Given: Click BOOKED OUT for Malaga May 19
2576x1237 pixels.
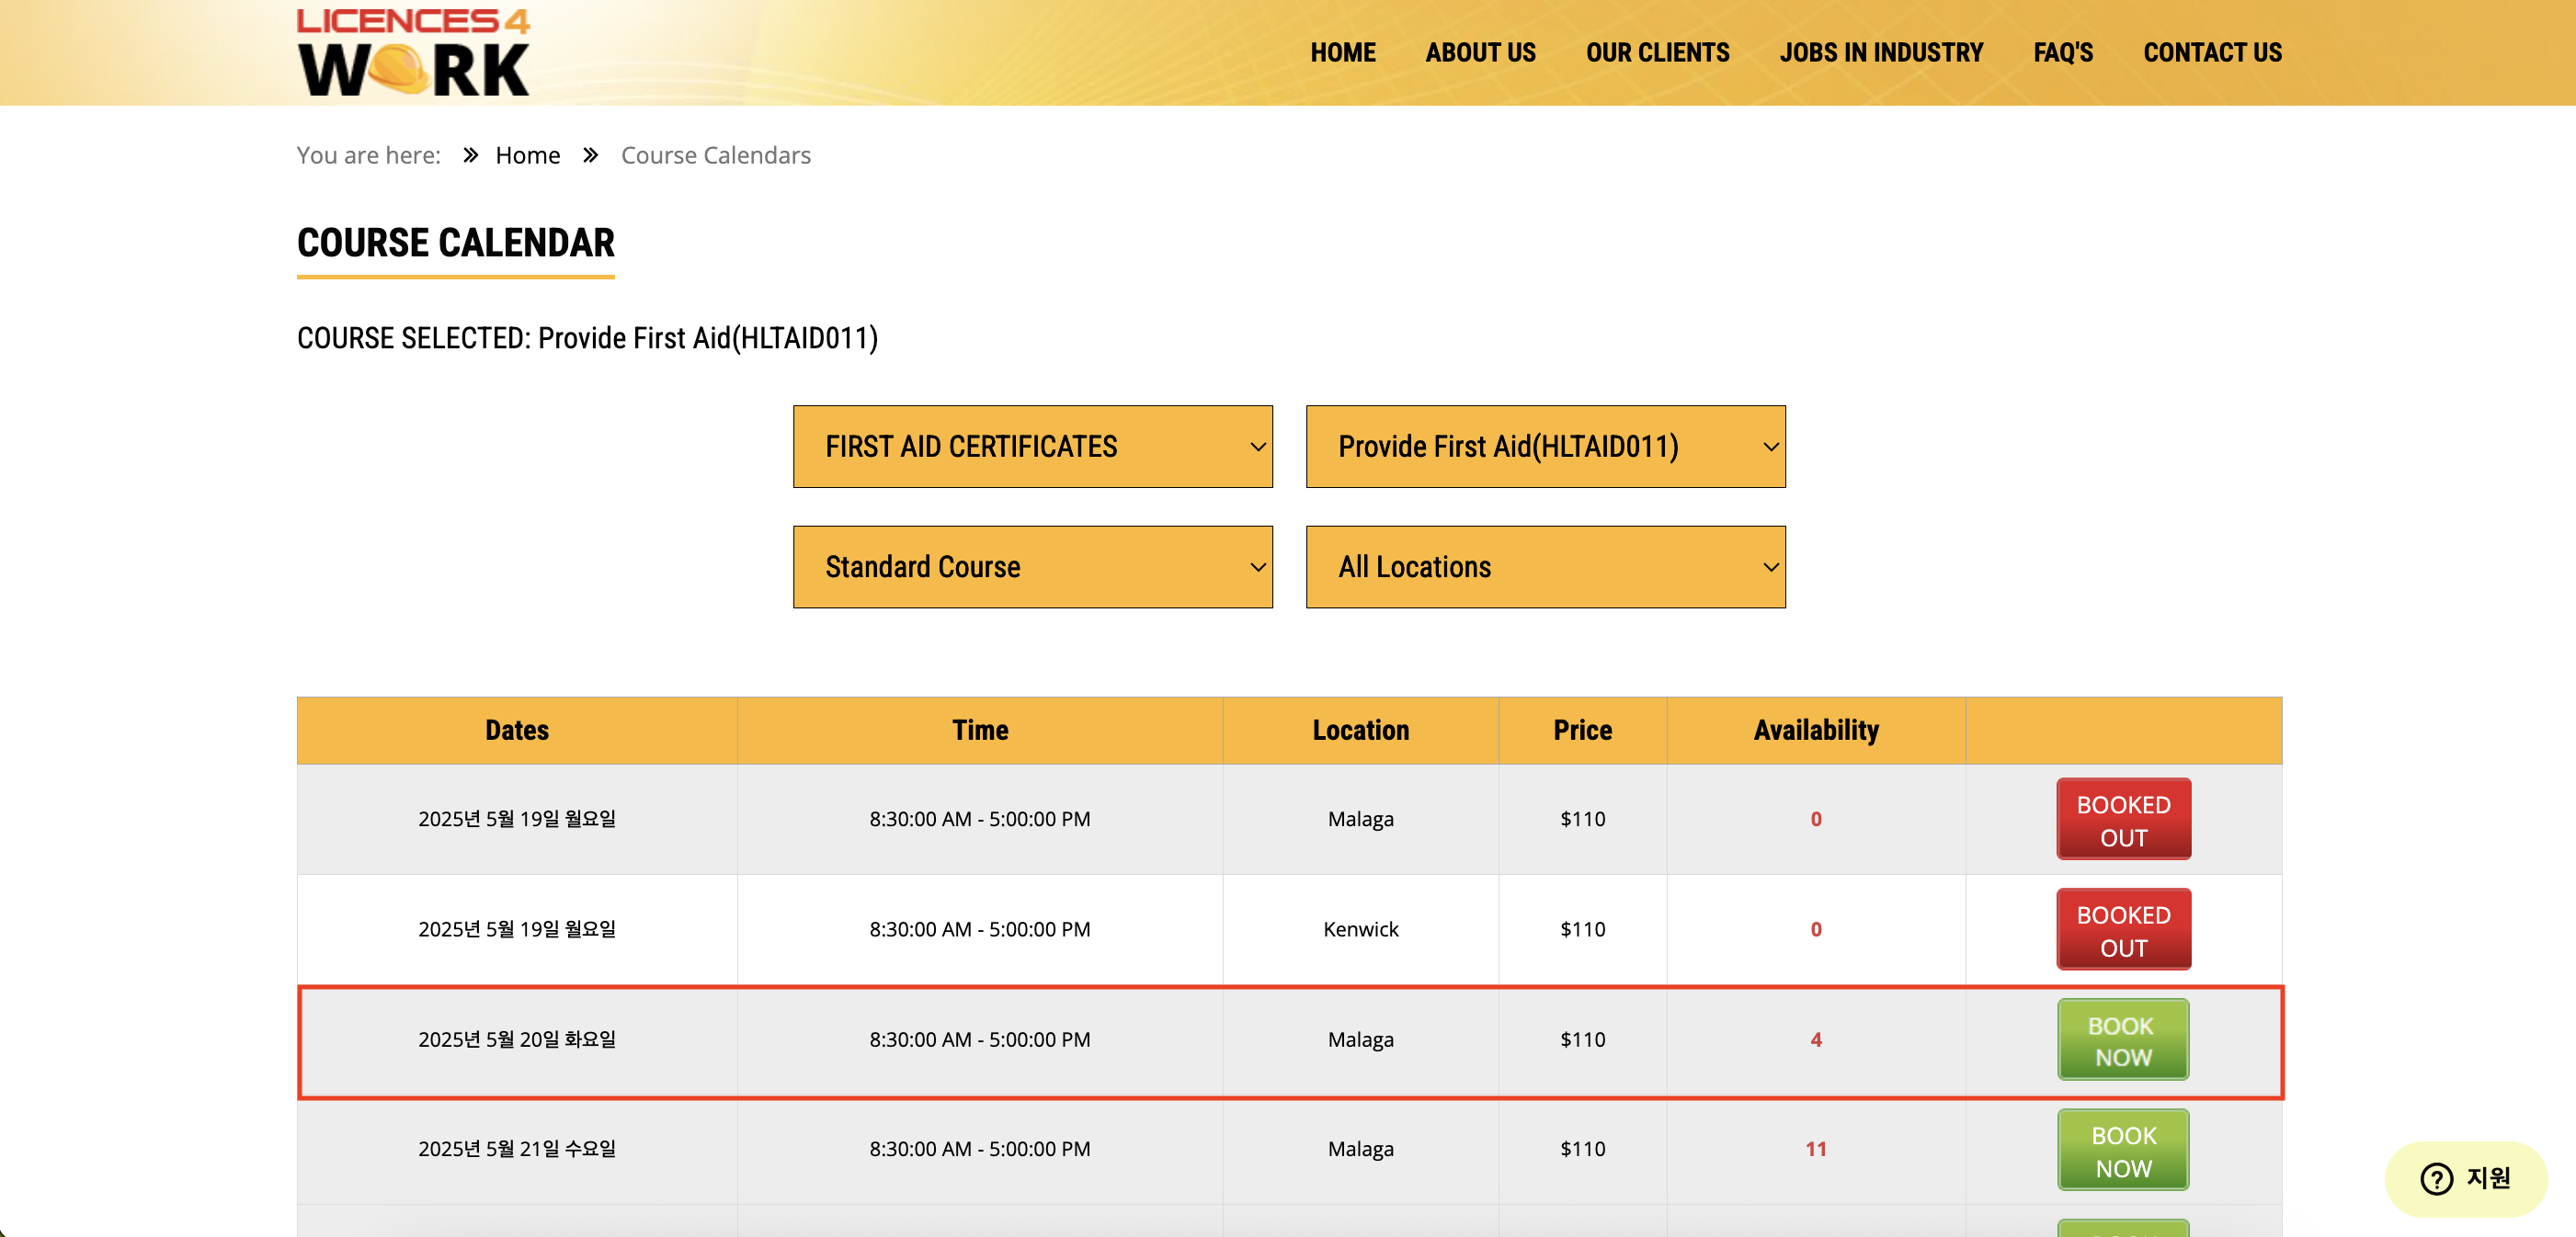Looking at the screenshot, I should pos(2122,820).
